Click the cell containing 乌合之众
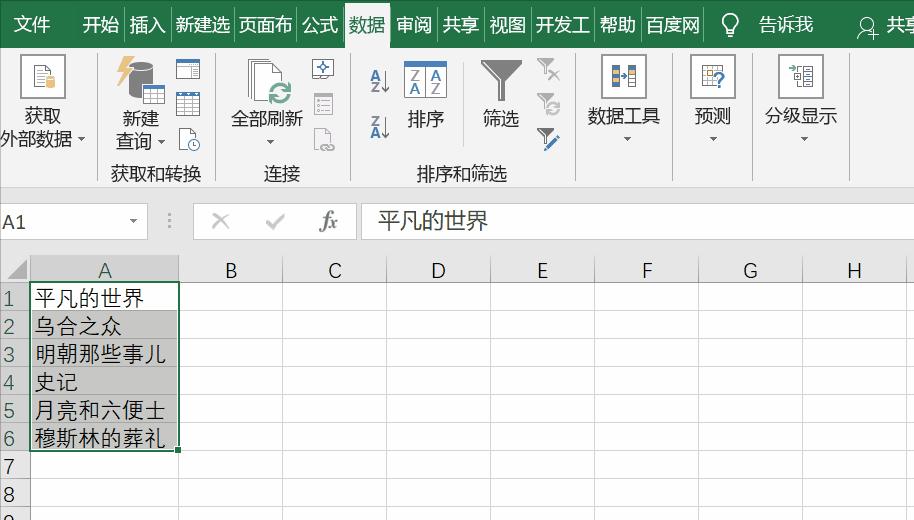This screenshot has height=520, width=914. 104,325
